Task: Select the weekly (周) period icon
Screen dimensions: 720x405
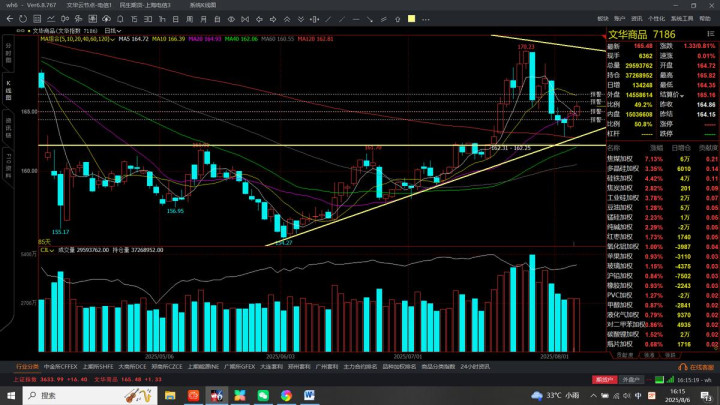Action: tap(190, 19)
